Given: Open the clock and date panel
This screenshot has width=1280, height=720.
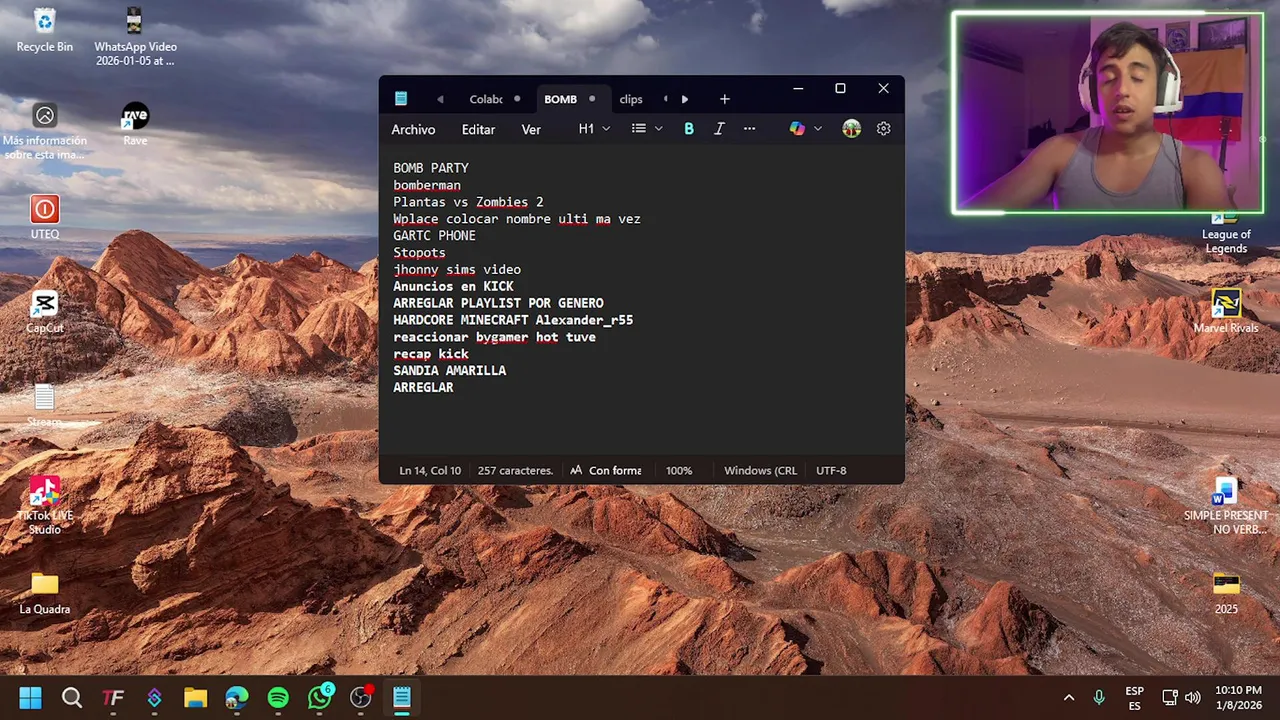Looking at the screenshot, I should [x=1238, y=698].
